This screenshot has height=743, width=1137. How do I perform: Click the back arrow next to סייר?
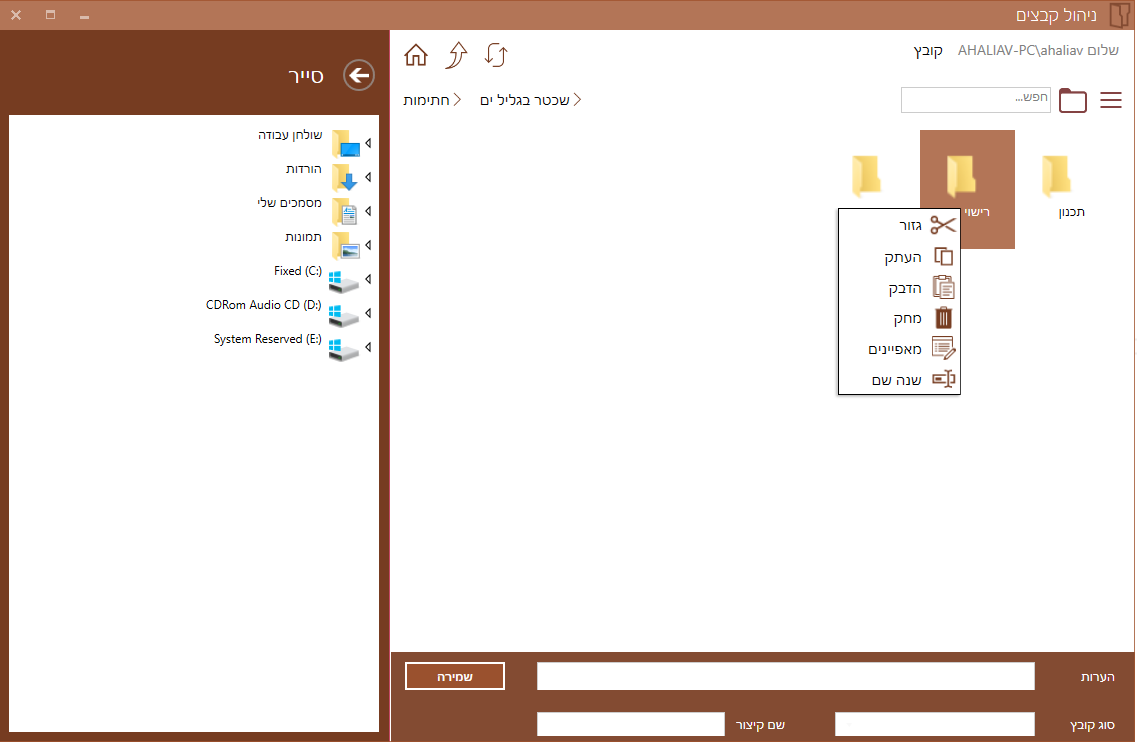point(359,75)
